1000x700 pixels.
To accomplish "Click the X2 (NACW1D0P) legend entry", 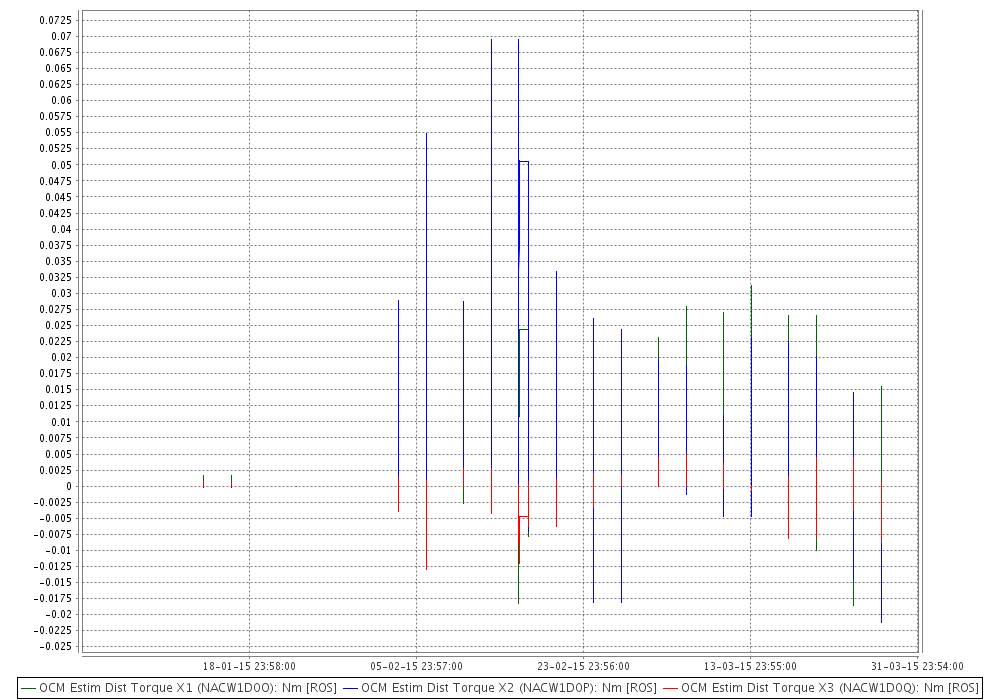I will click(500, 688).
